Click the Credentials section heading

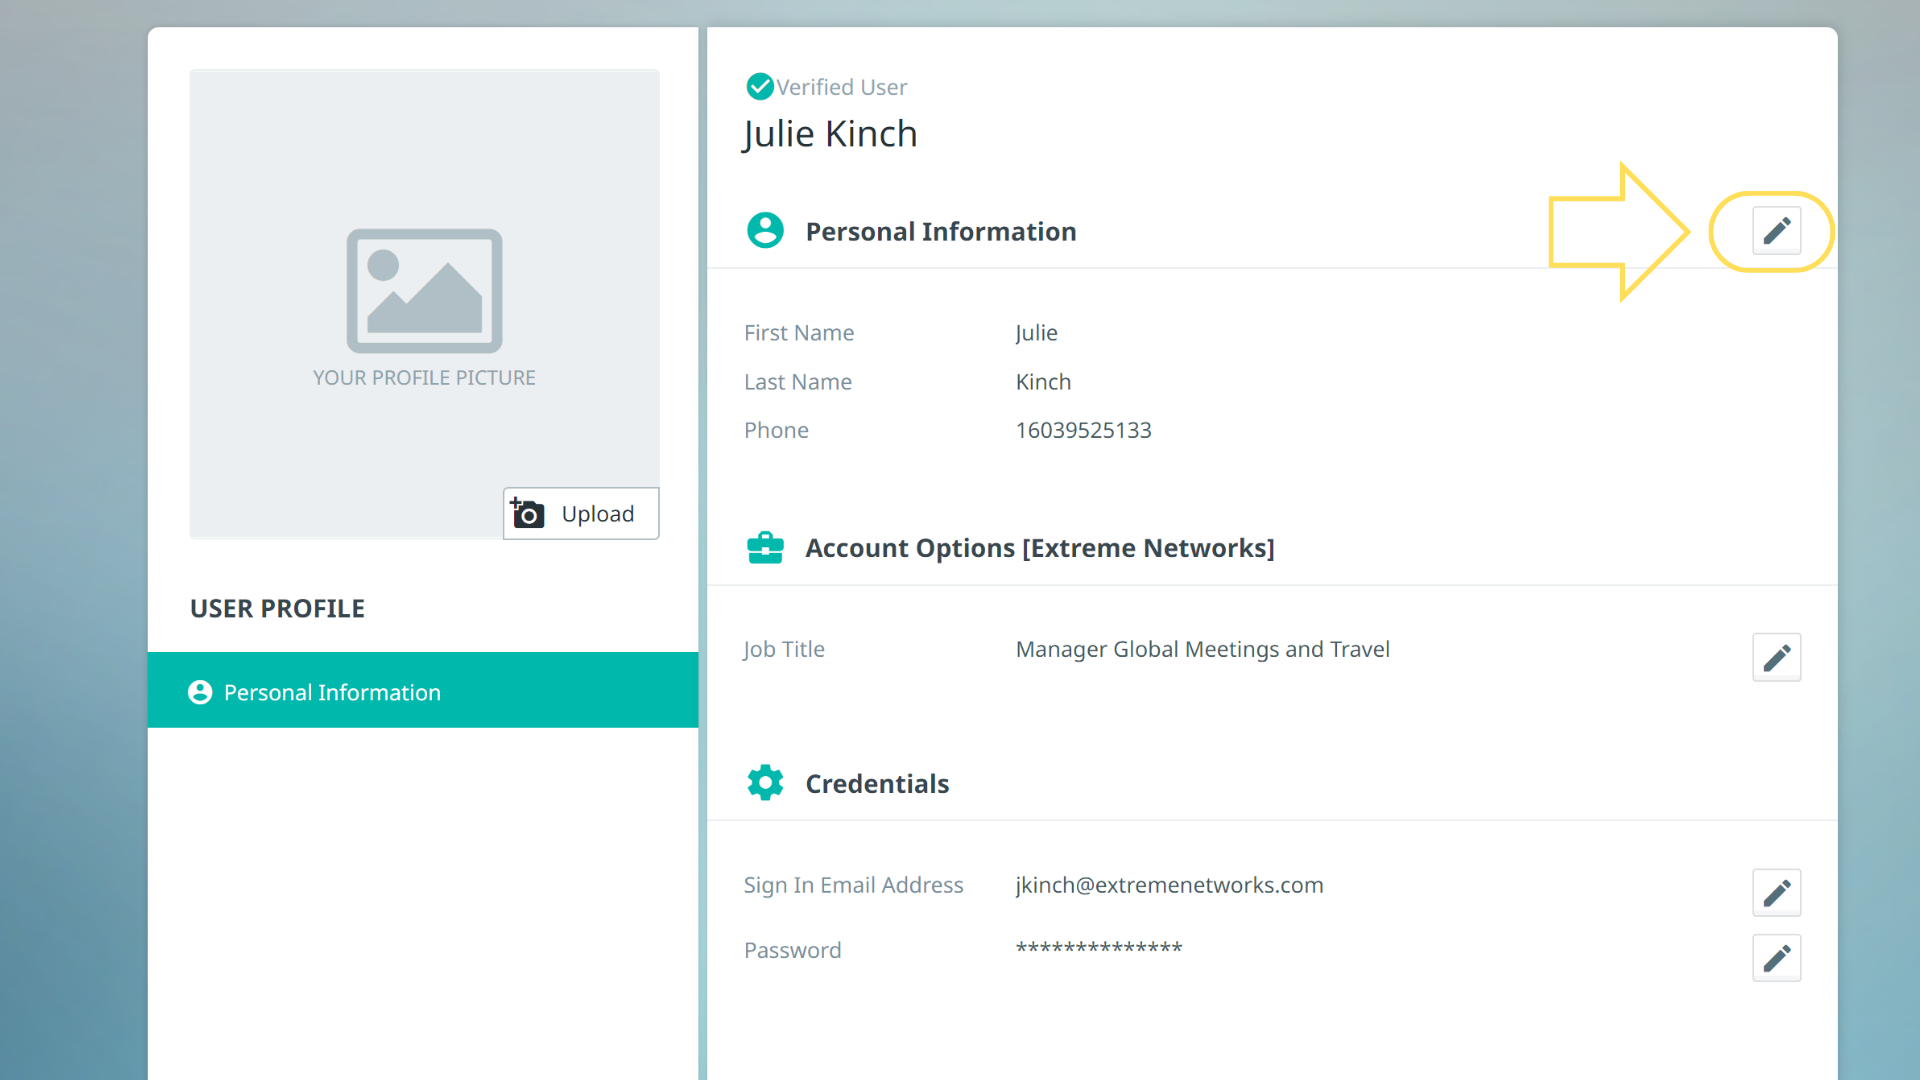[877, 784]
